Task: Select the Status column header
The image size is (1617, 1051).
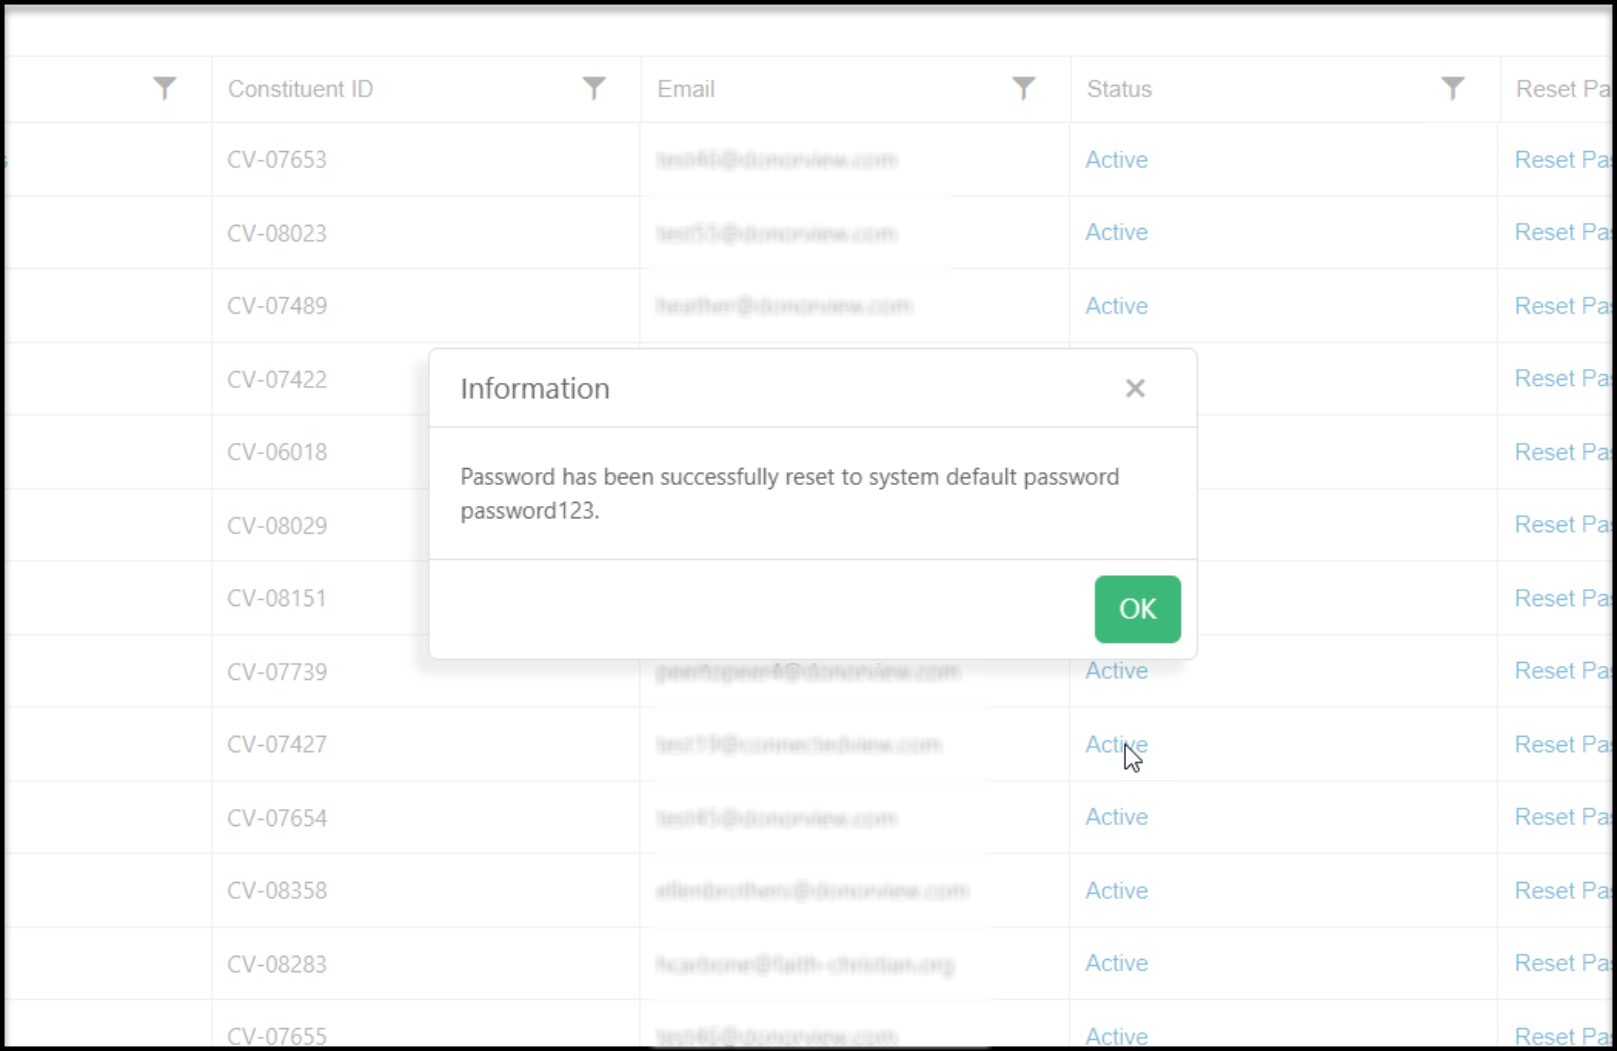Action: [1119, 89]
